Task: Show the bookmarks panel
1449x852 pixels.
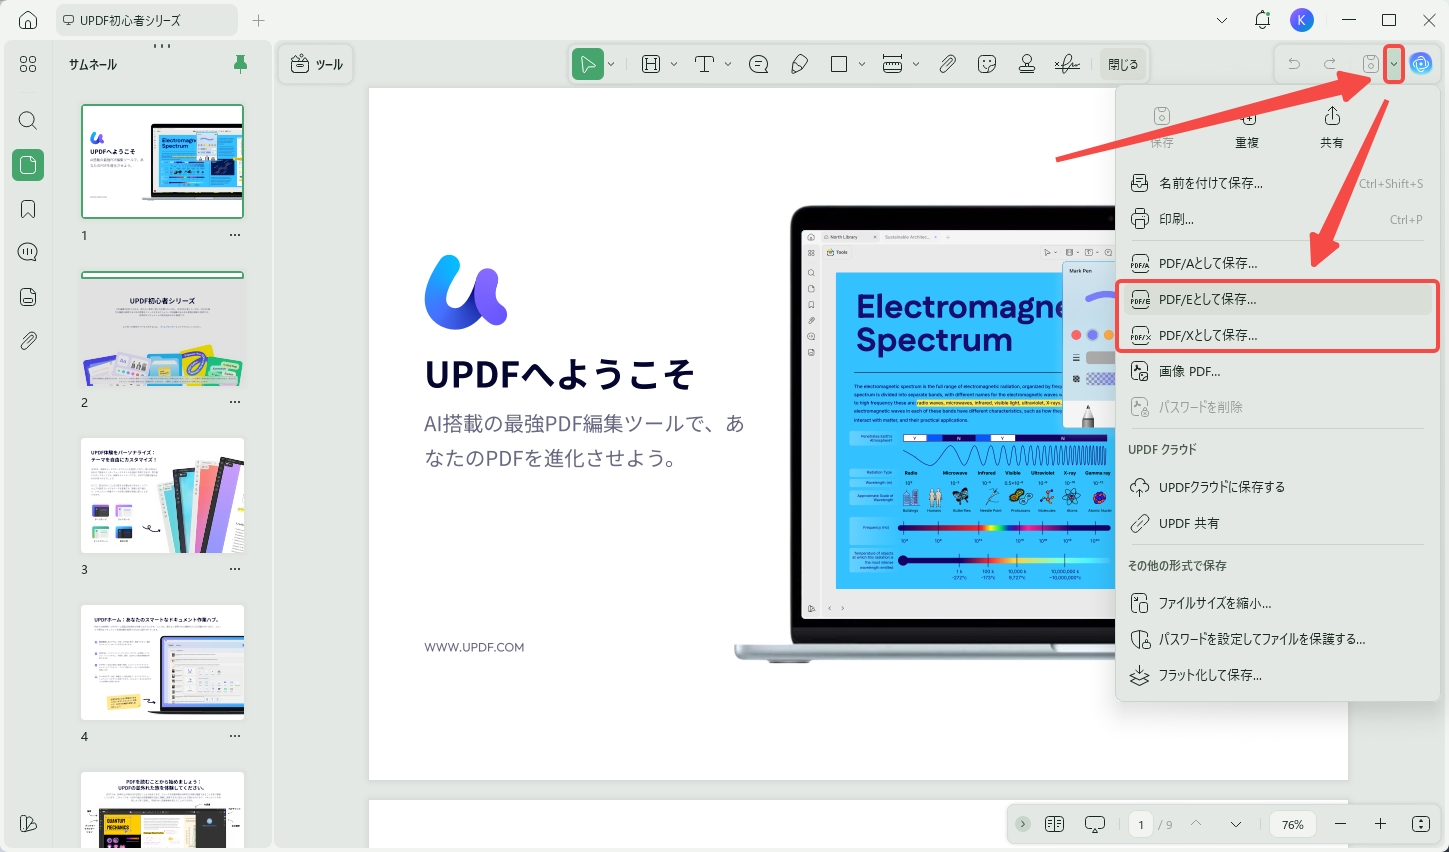Action: (27, 209)
